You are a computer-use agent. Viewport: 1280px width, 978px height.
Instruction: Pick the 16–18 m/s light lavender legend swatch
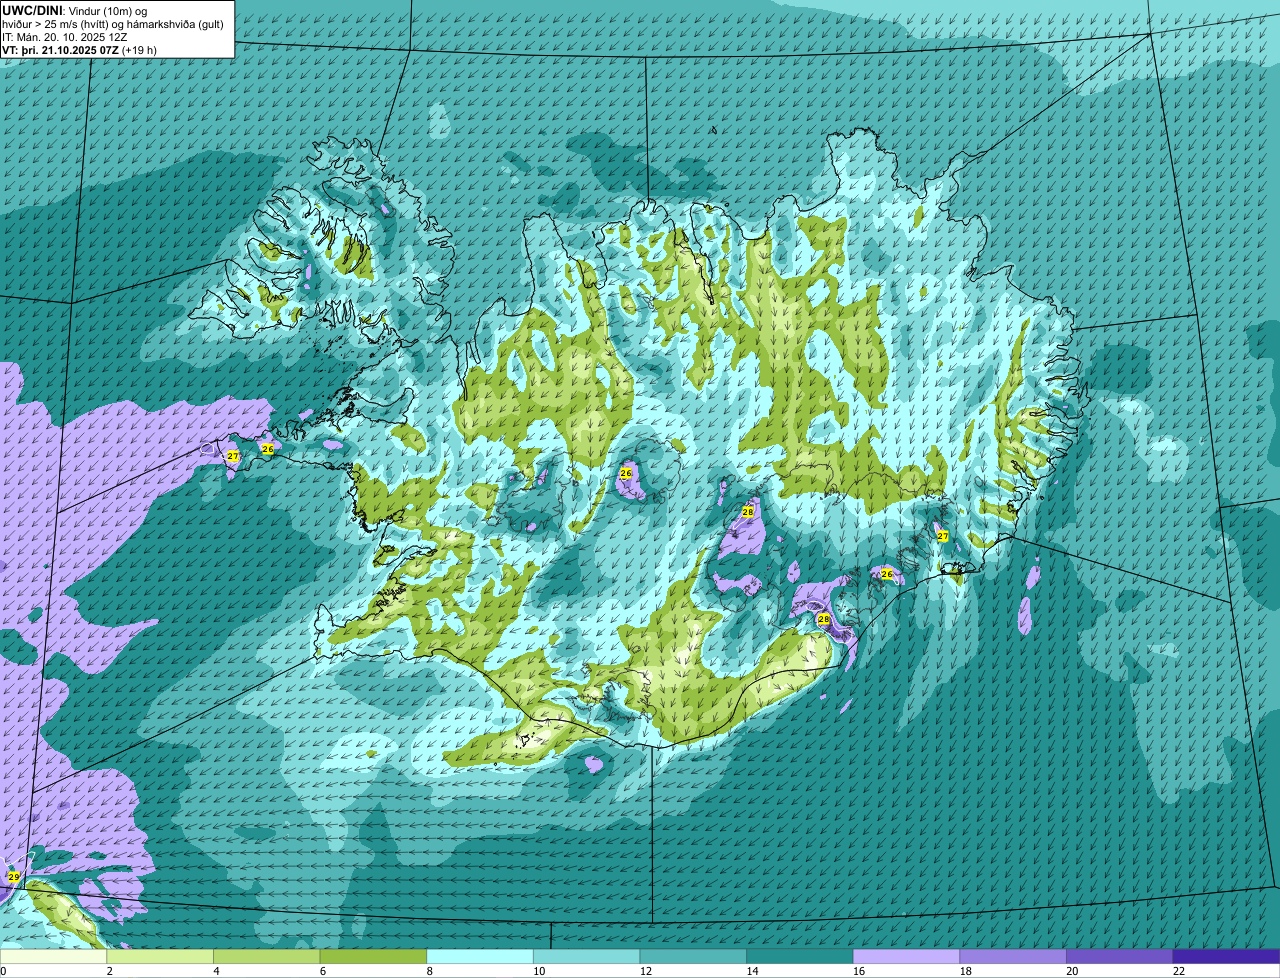click(x=906, y=957)
